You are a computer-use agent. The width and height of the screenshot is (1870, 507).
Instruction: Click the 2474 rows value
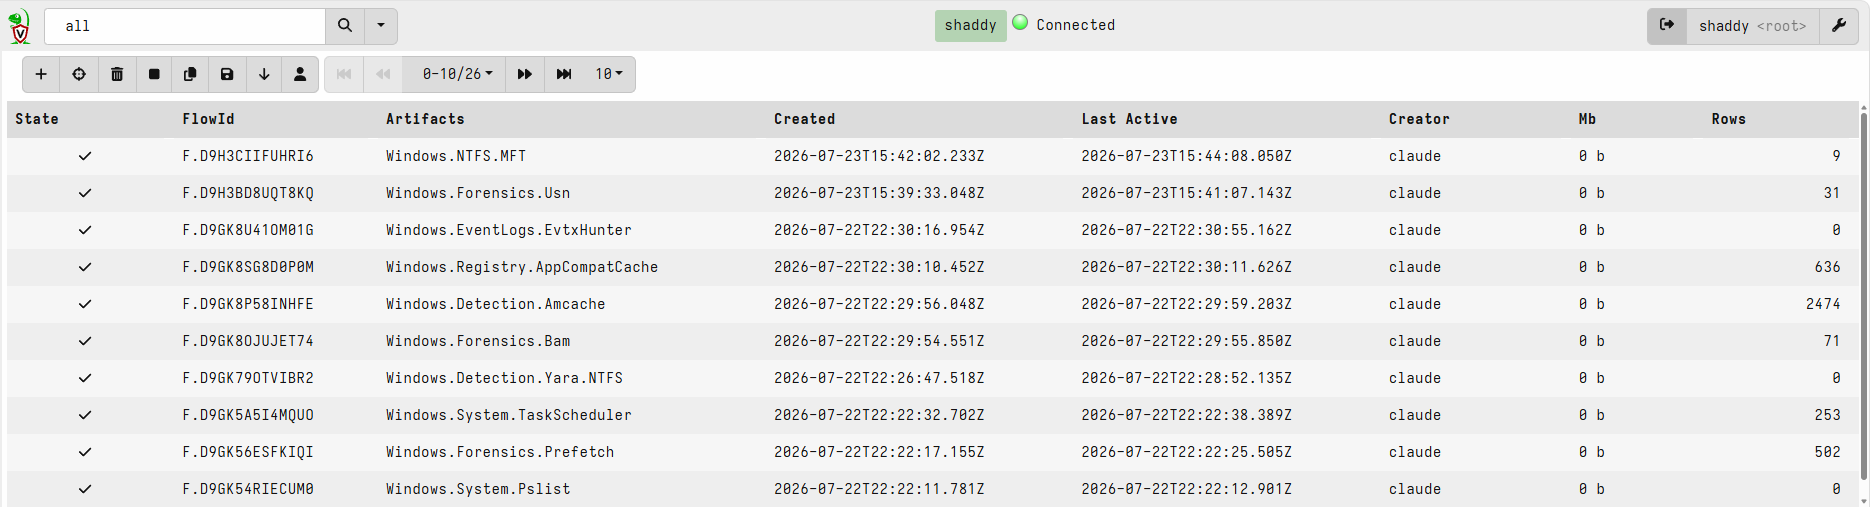(1823, 304)
